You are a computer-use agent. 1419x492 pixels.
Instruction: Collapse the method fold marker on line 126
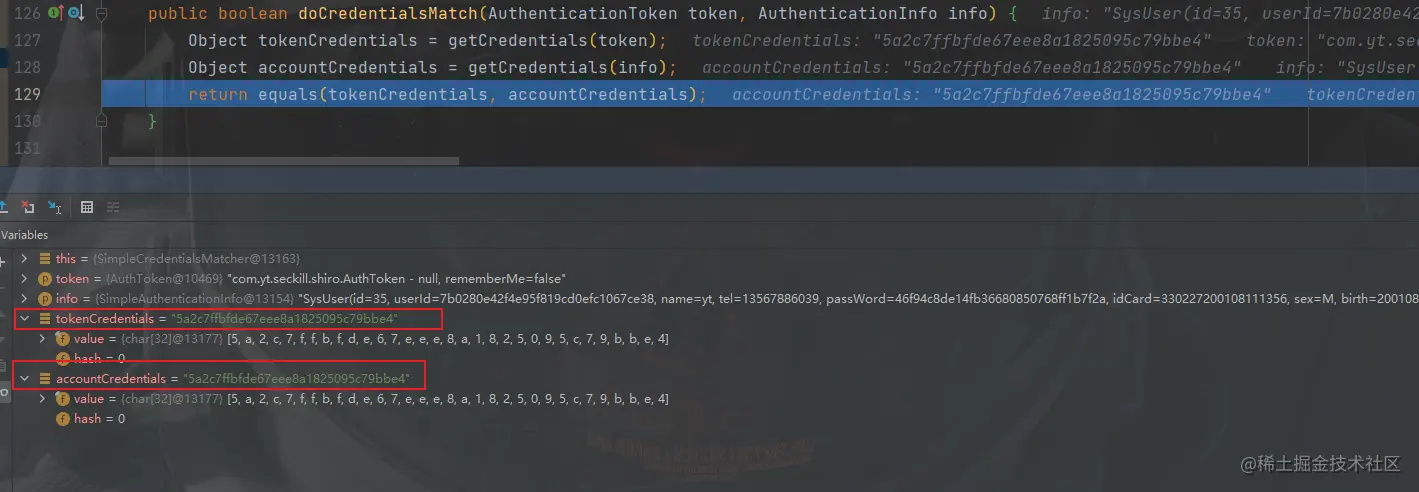click(x=101, y=14)
